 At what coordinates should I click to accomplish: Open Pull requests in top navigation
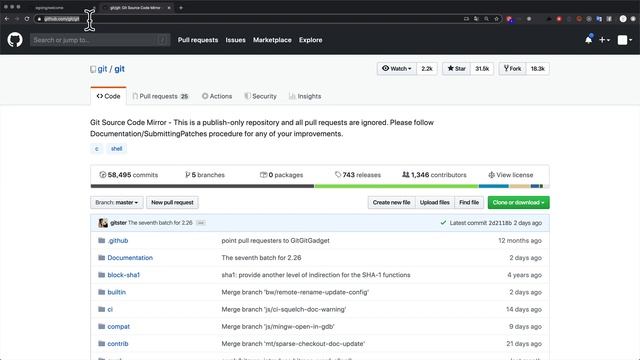pyautogui.click(x=198, y=40)
